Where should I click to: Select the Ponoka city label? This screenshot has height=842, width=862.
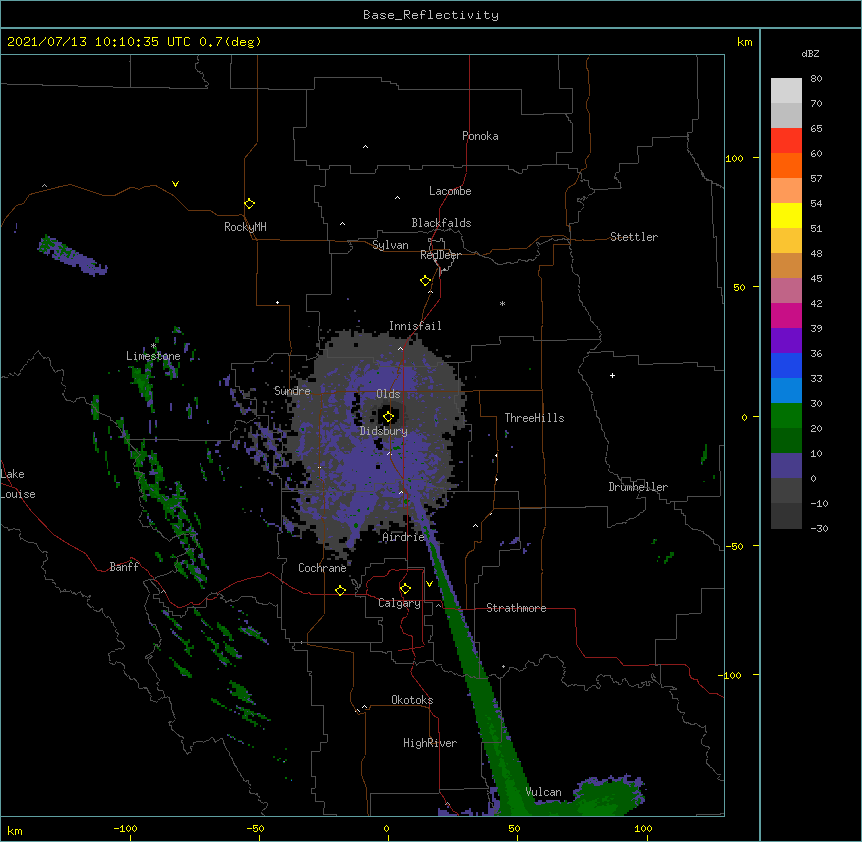[x=480, y=136]
